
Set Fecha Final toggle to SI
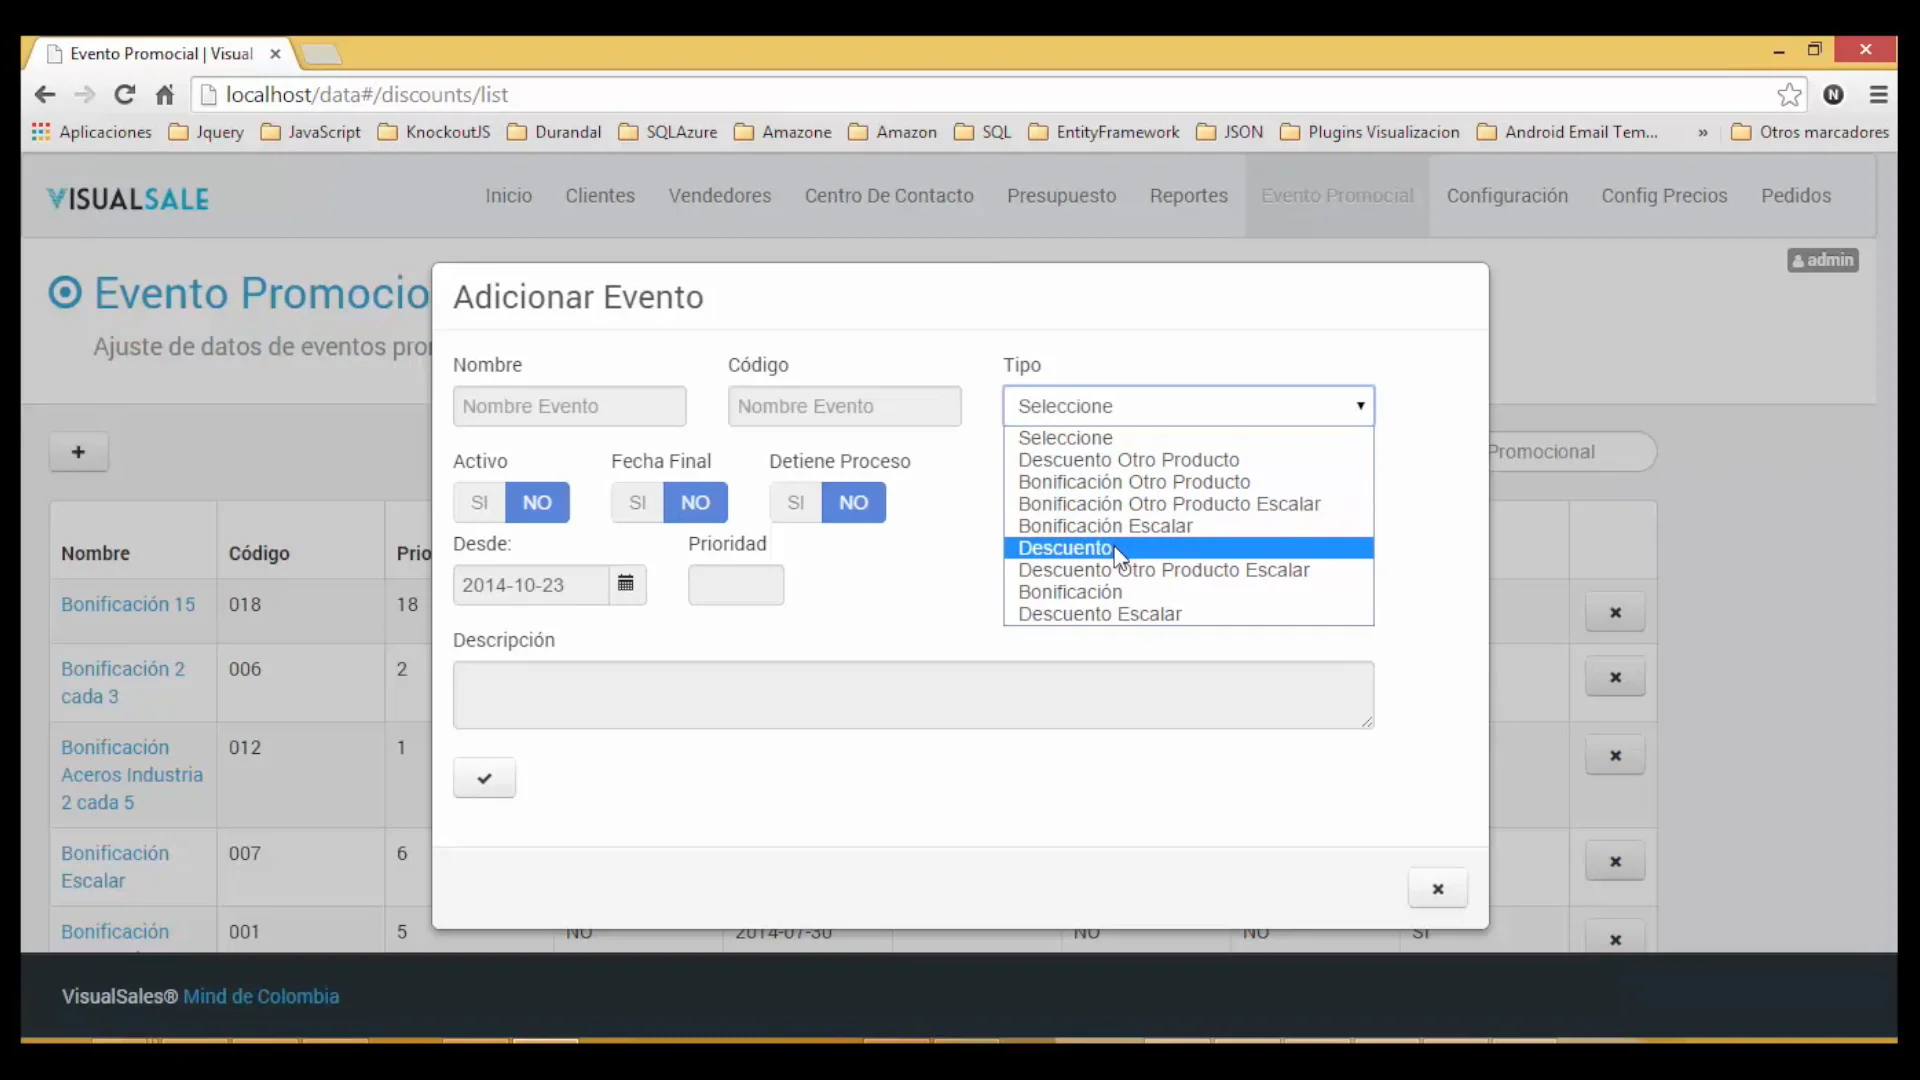tap(637, 502)
